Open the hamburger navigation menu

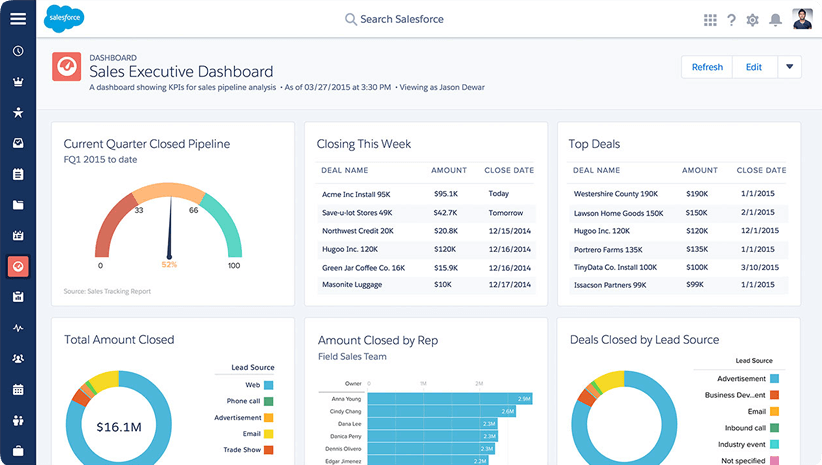coord(18,18)
